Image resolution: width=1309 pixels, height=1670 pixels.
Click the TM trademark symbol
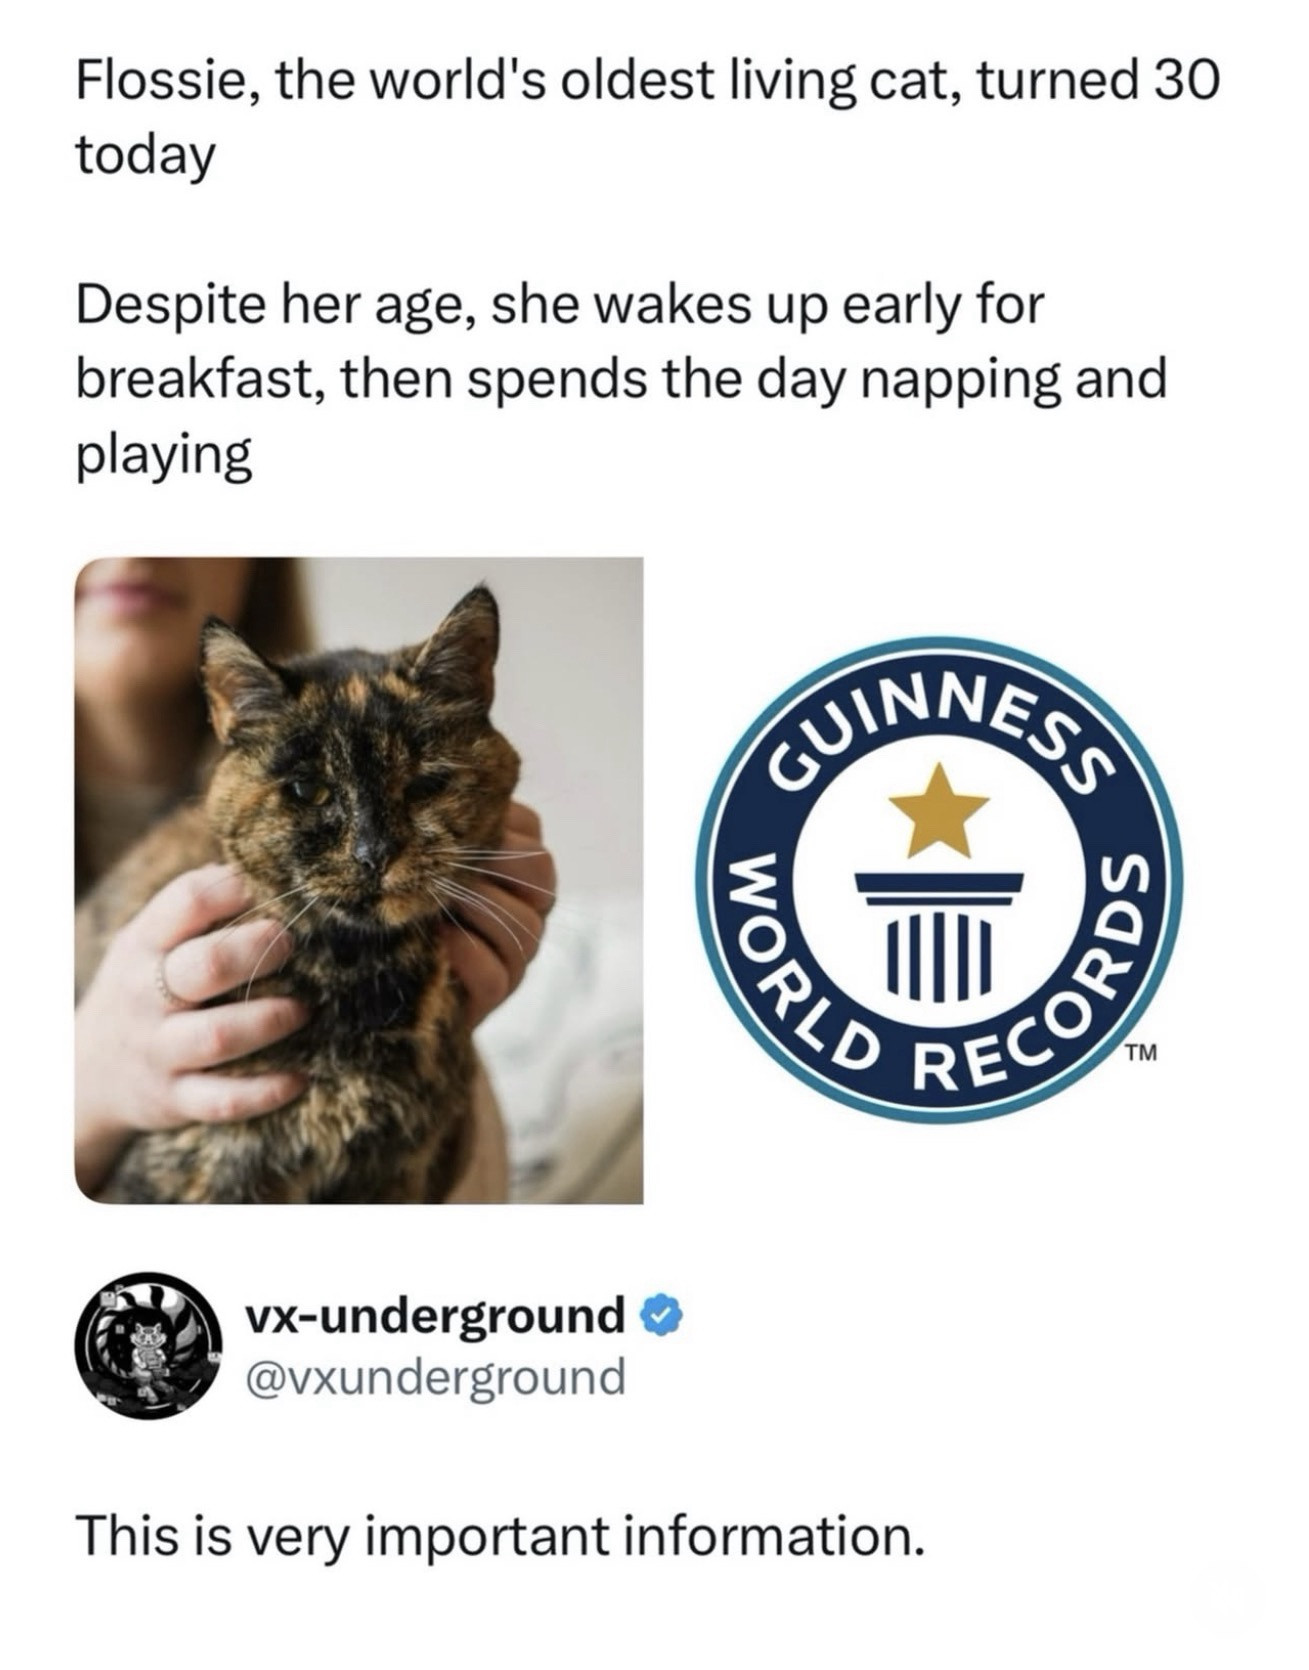click(x=1141, y=1052)
